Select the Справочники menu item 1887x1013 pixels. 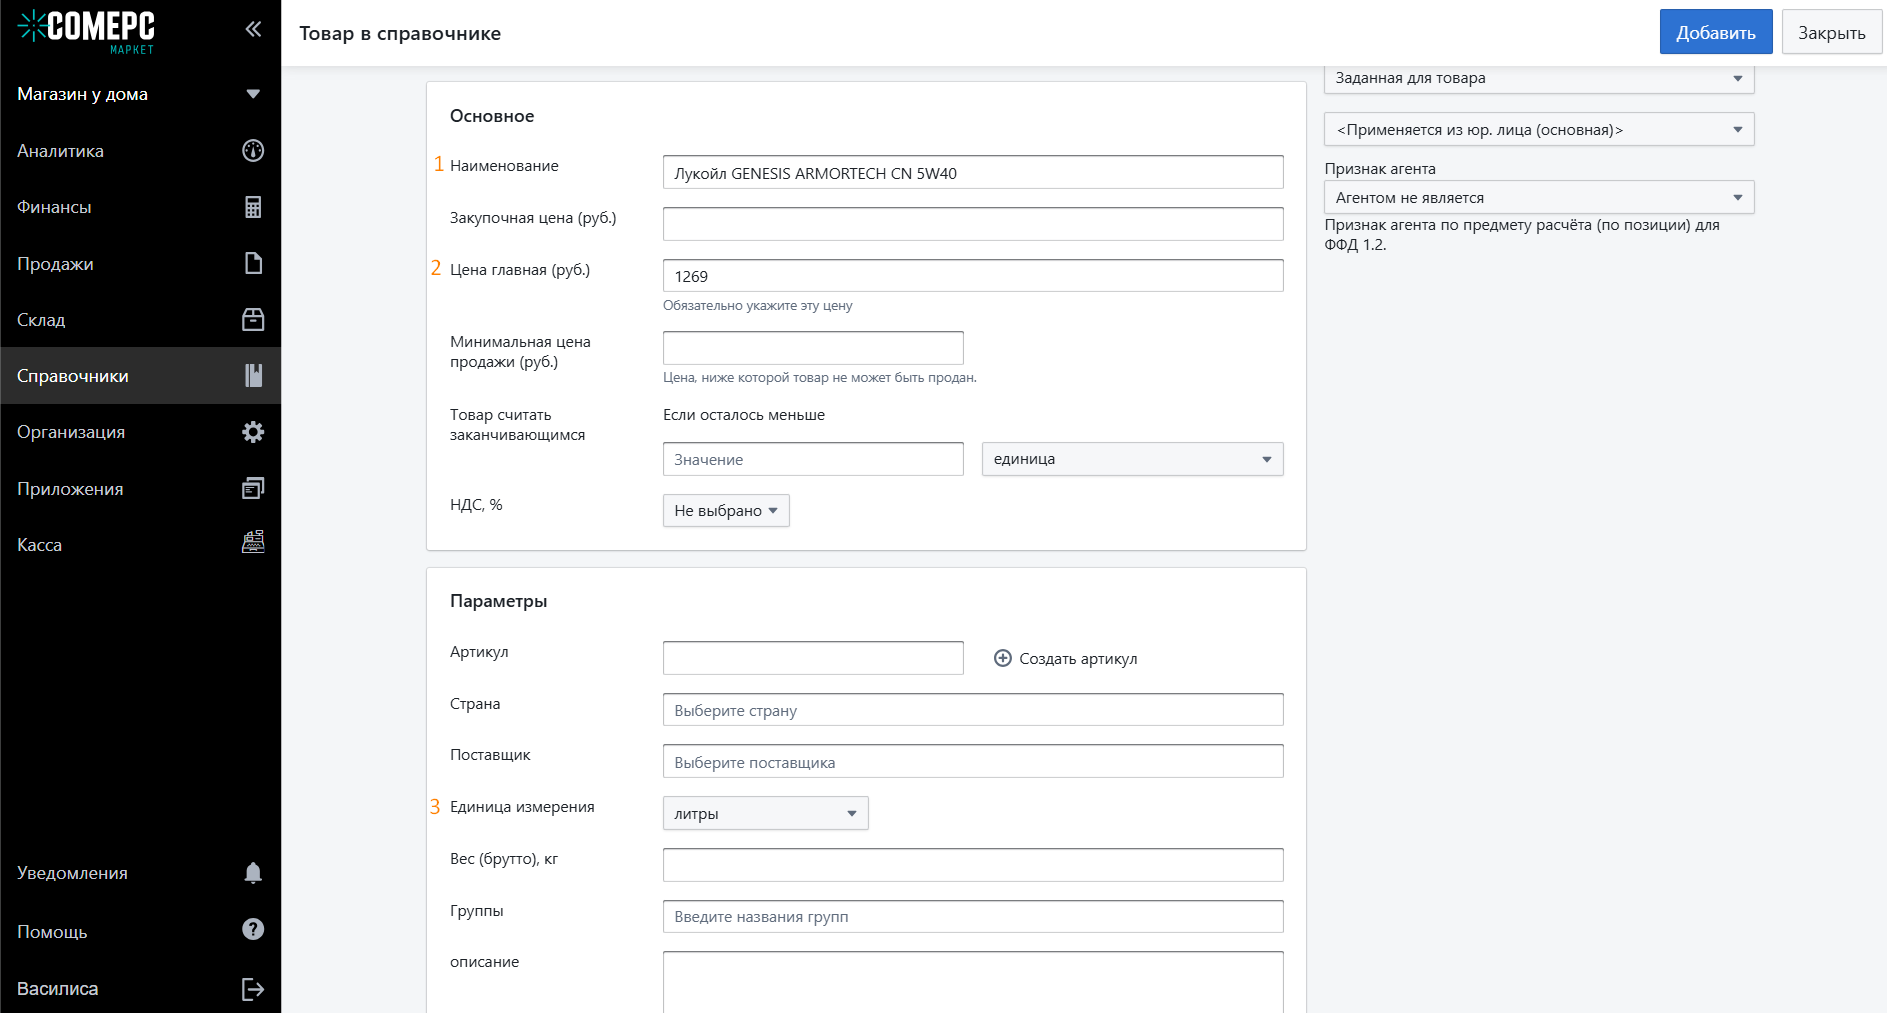140,376
